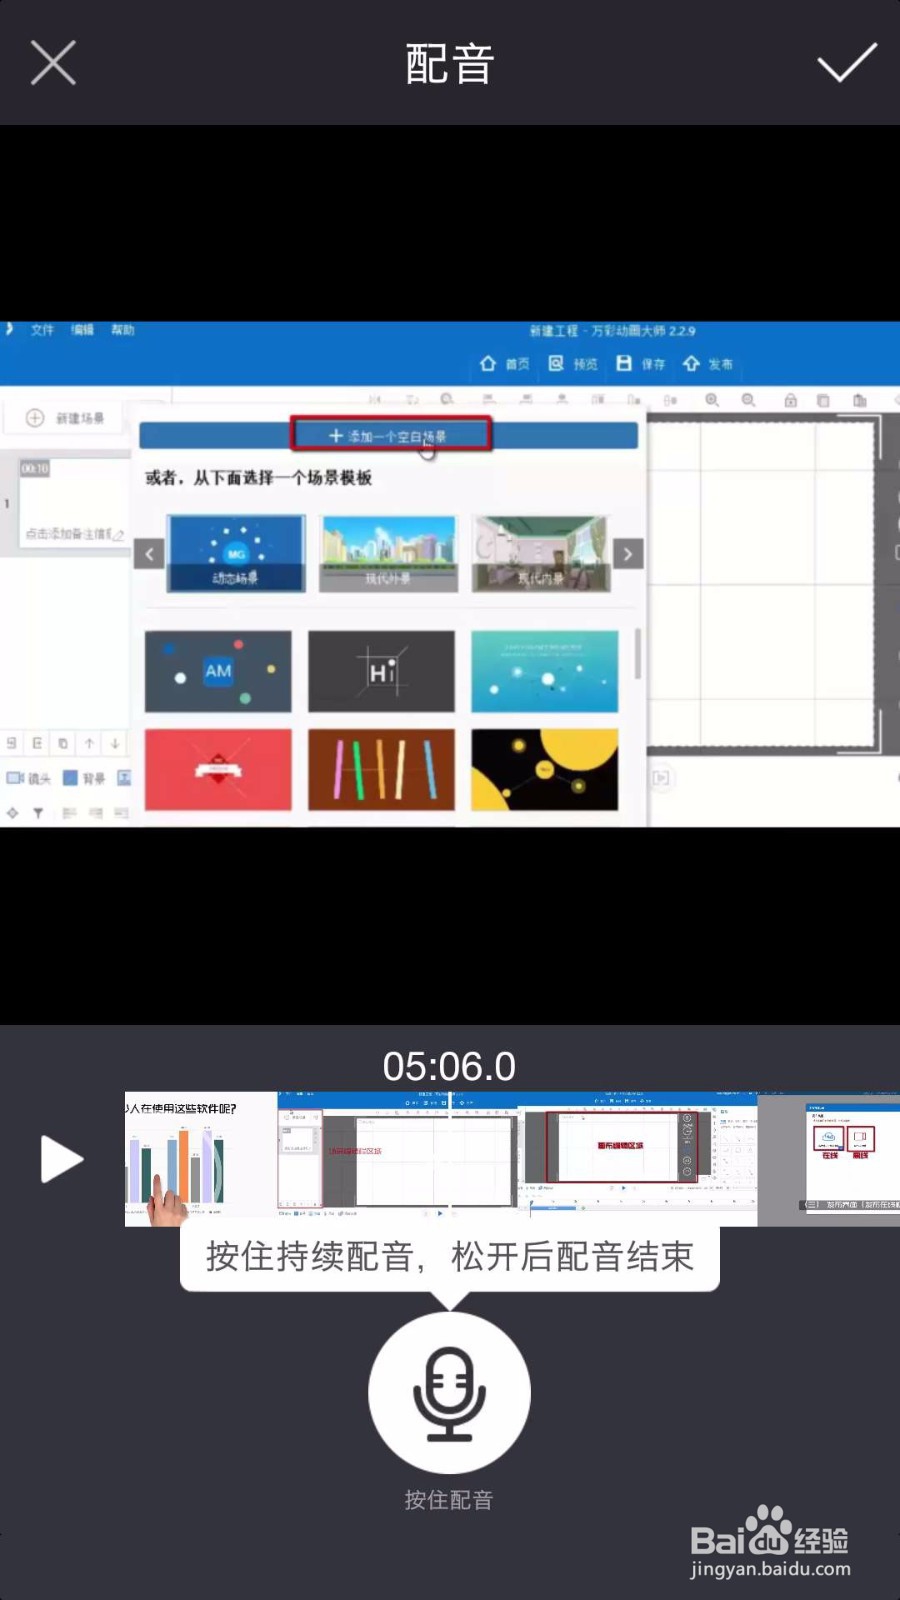Tap the 按住持续配音 tooltip bubble
This screenshot has height=1600, width=900.
pyautogui.click(x=450, y=1258)
